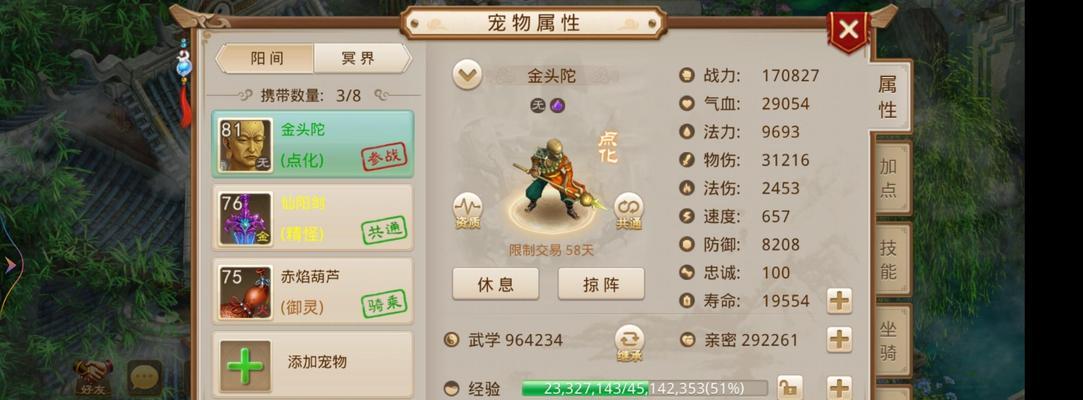This screenshot has width=1083, height=400.
Task: Open the 技能 side tab
Action: pos(888,259)
